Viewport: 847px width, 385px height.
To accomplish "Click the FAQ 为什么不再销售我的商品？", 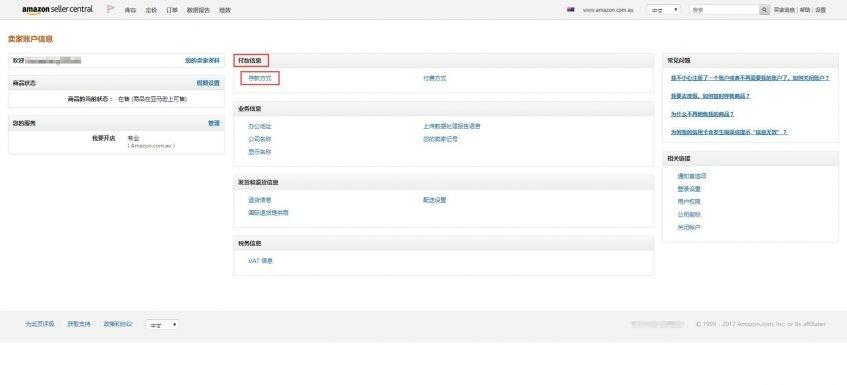I will 703,114.
